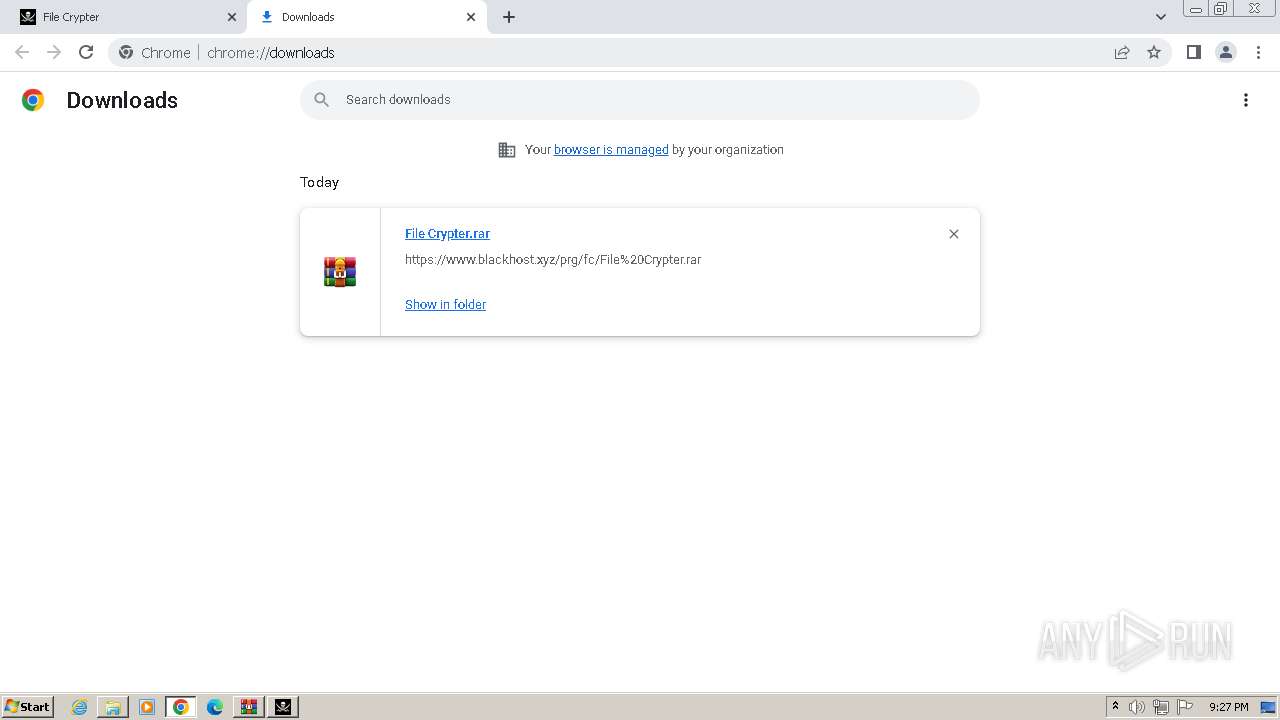The image size is (1280, 720).
Task: Click the 9:27 PM clock
Action: (1228, 707)
